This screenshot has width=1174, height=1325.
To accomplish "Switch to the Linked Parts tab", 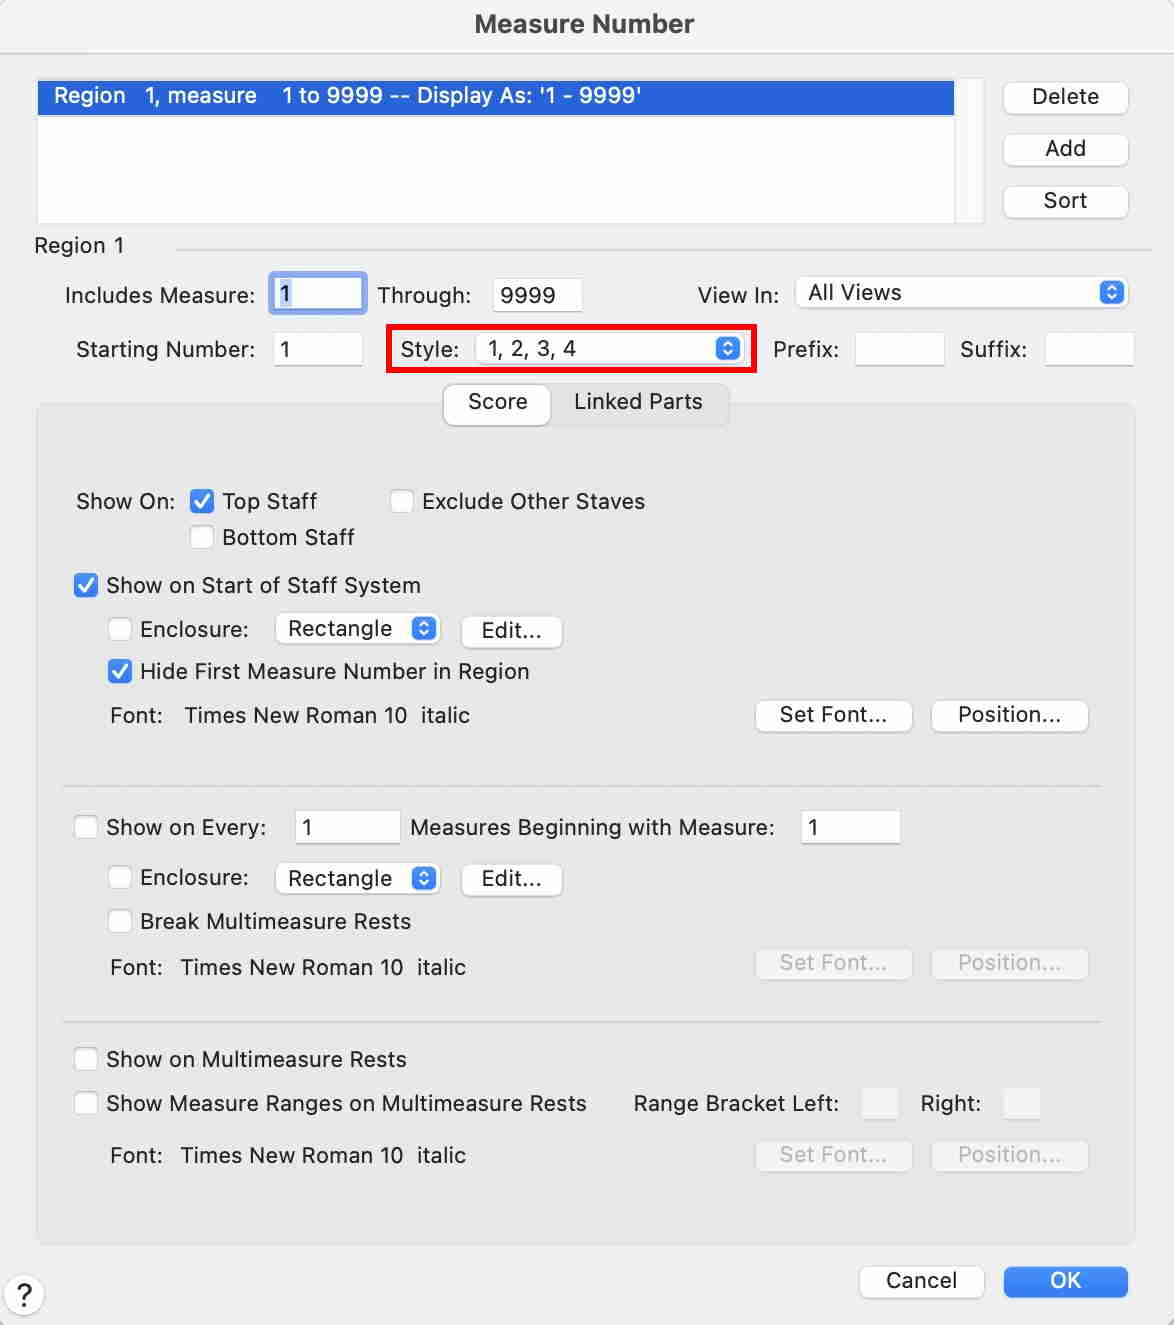I will pyautogui.click(x=638, y=402).
